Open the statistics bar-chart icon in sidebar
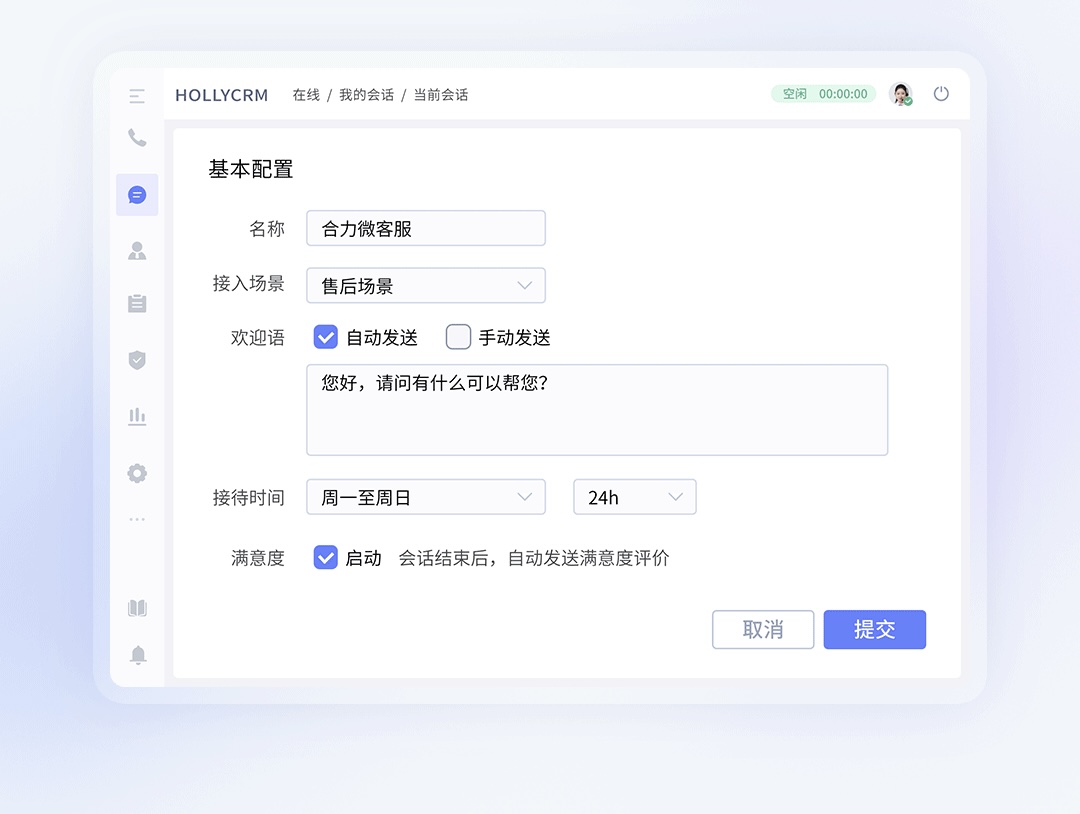Screen dimensions: 1080x814 coord(137,416)
